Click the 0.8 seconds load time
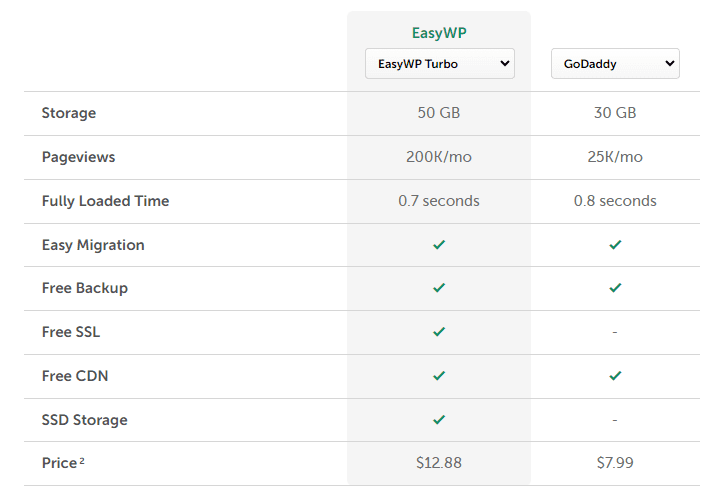This screenshot has height=499, width=709. pos(615,201)
